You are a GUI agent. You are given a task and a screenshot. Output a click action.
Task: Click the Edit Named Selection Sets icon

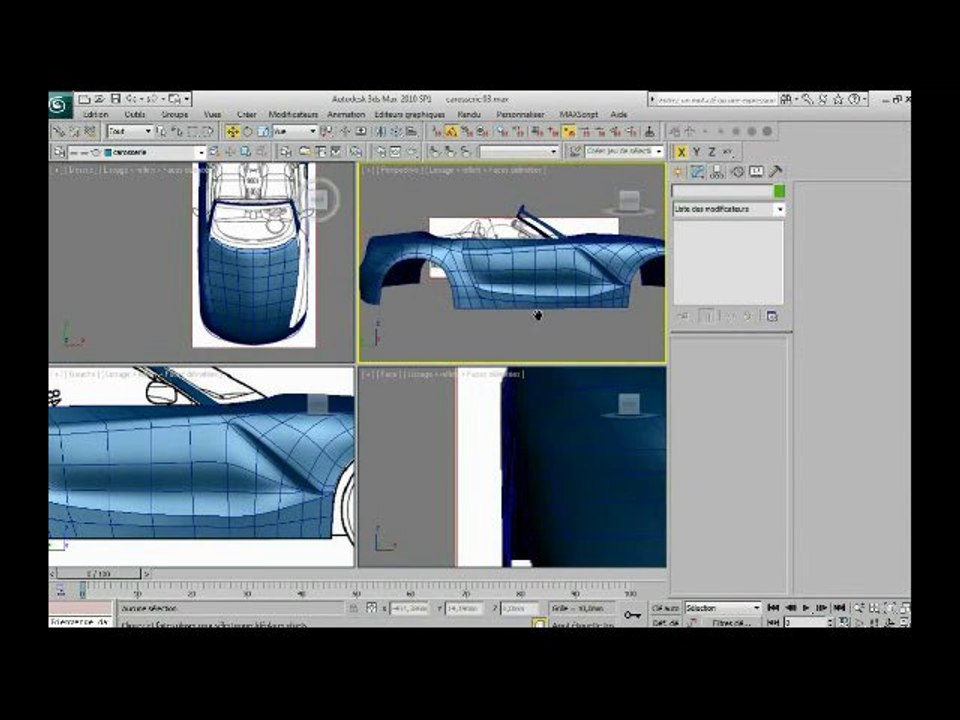[575, 151]
